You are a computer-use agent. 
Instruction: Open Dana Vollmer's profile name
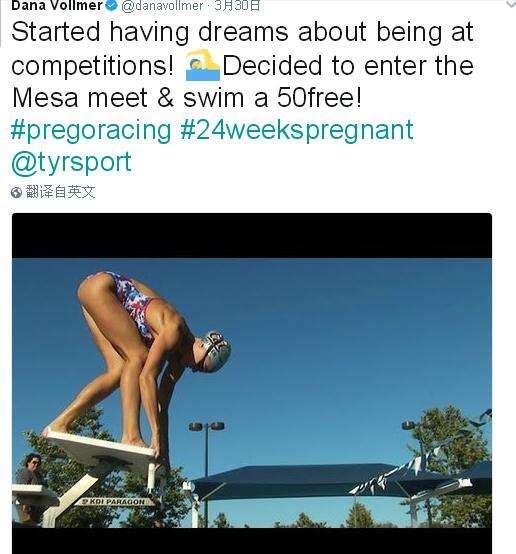click(x=57, y=5)
